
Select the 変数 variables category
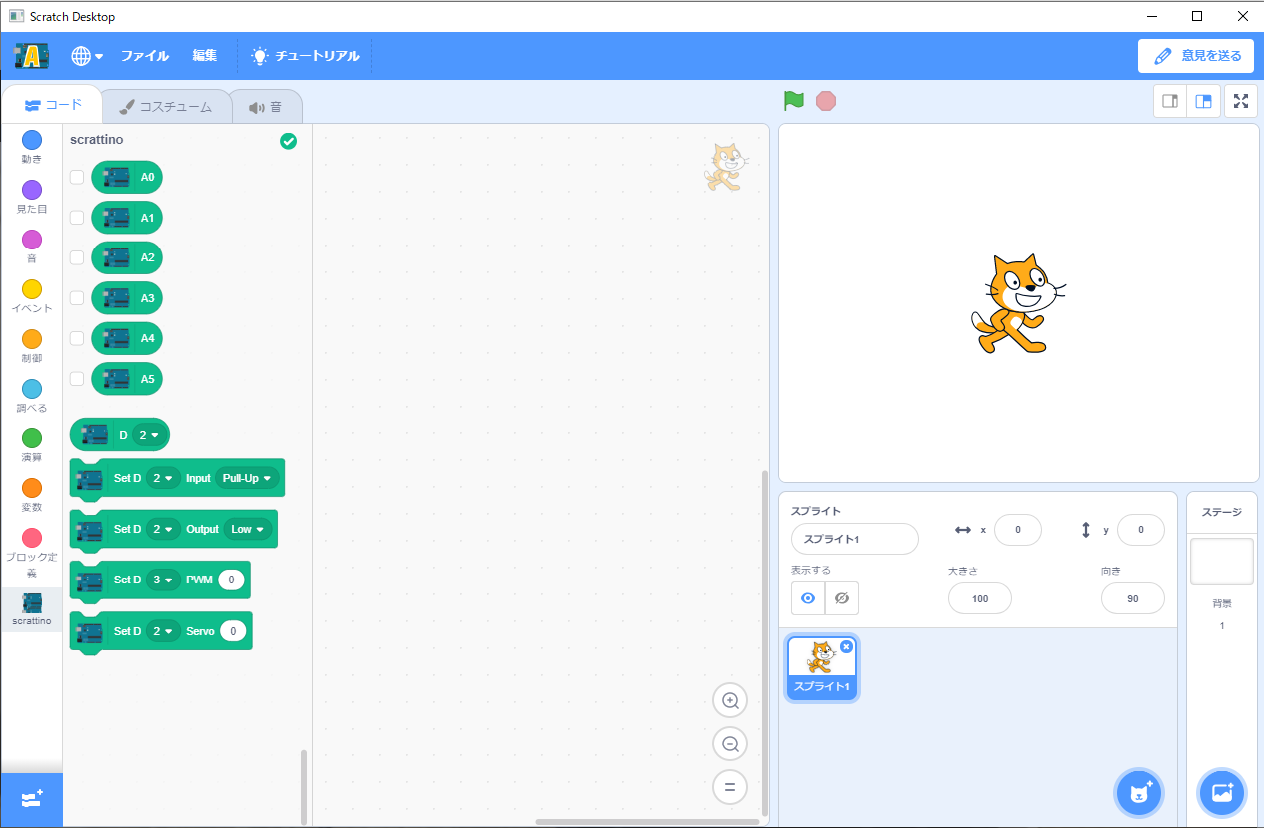click(32, 495)
